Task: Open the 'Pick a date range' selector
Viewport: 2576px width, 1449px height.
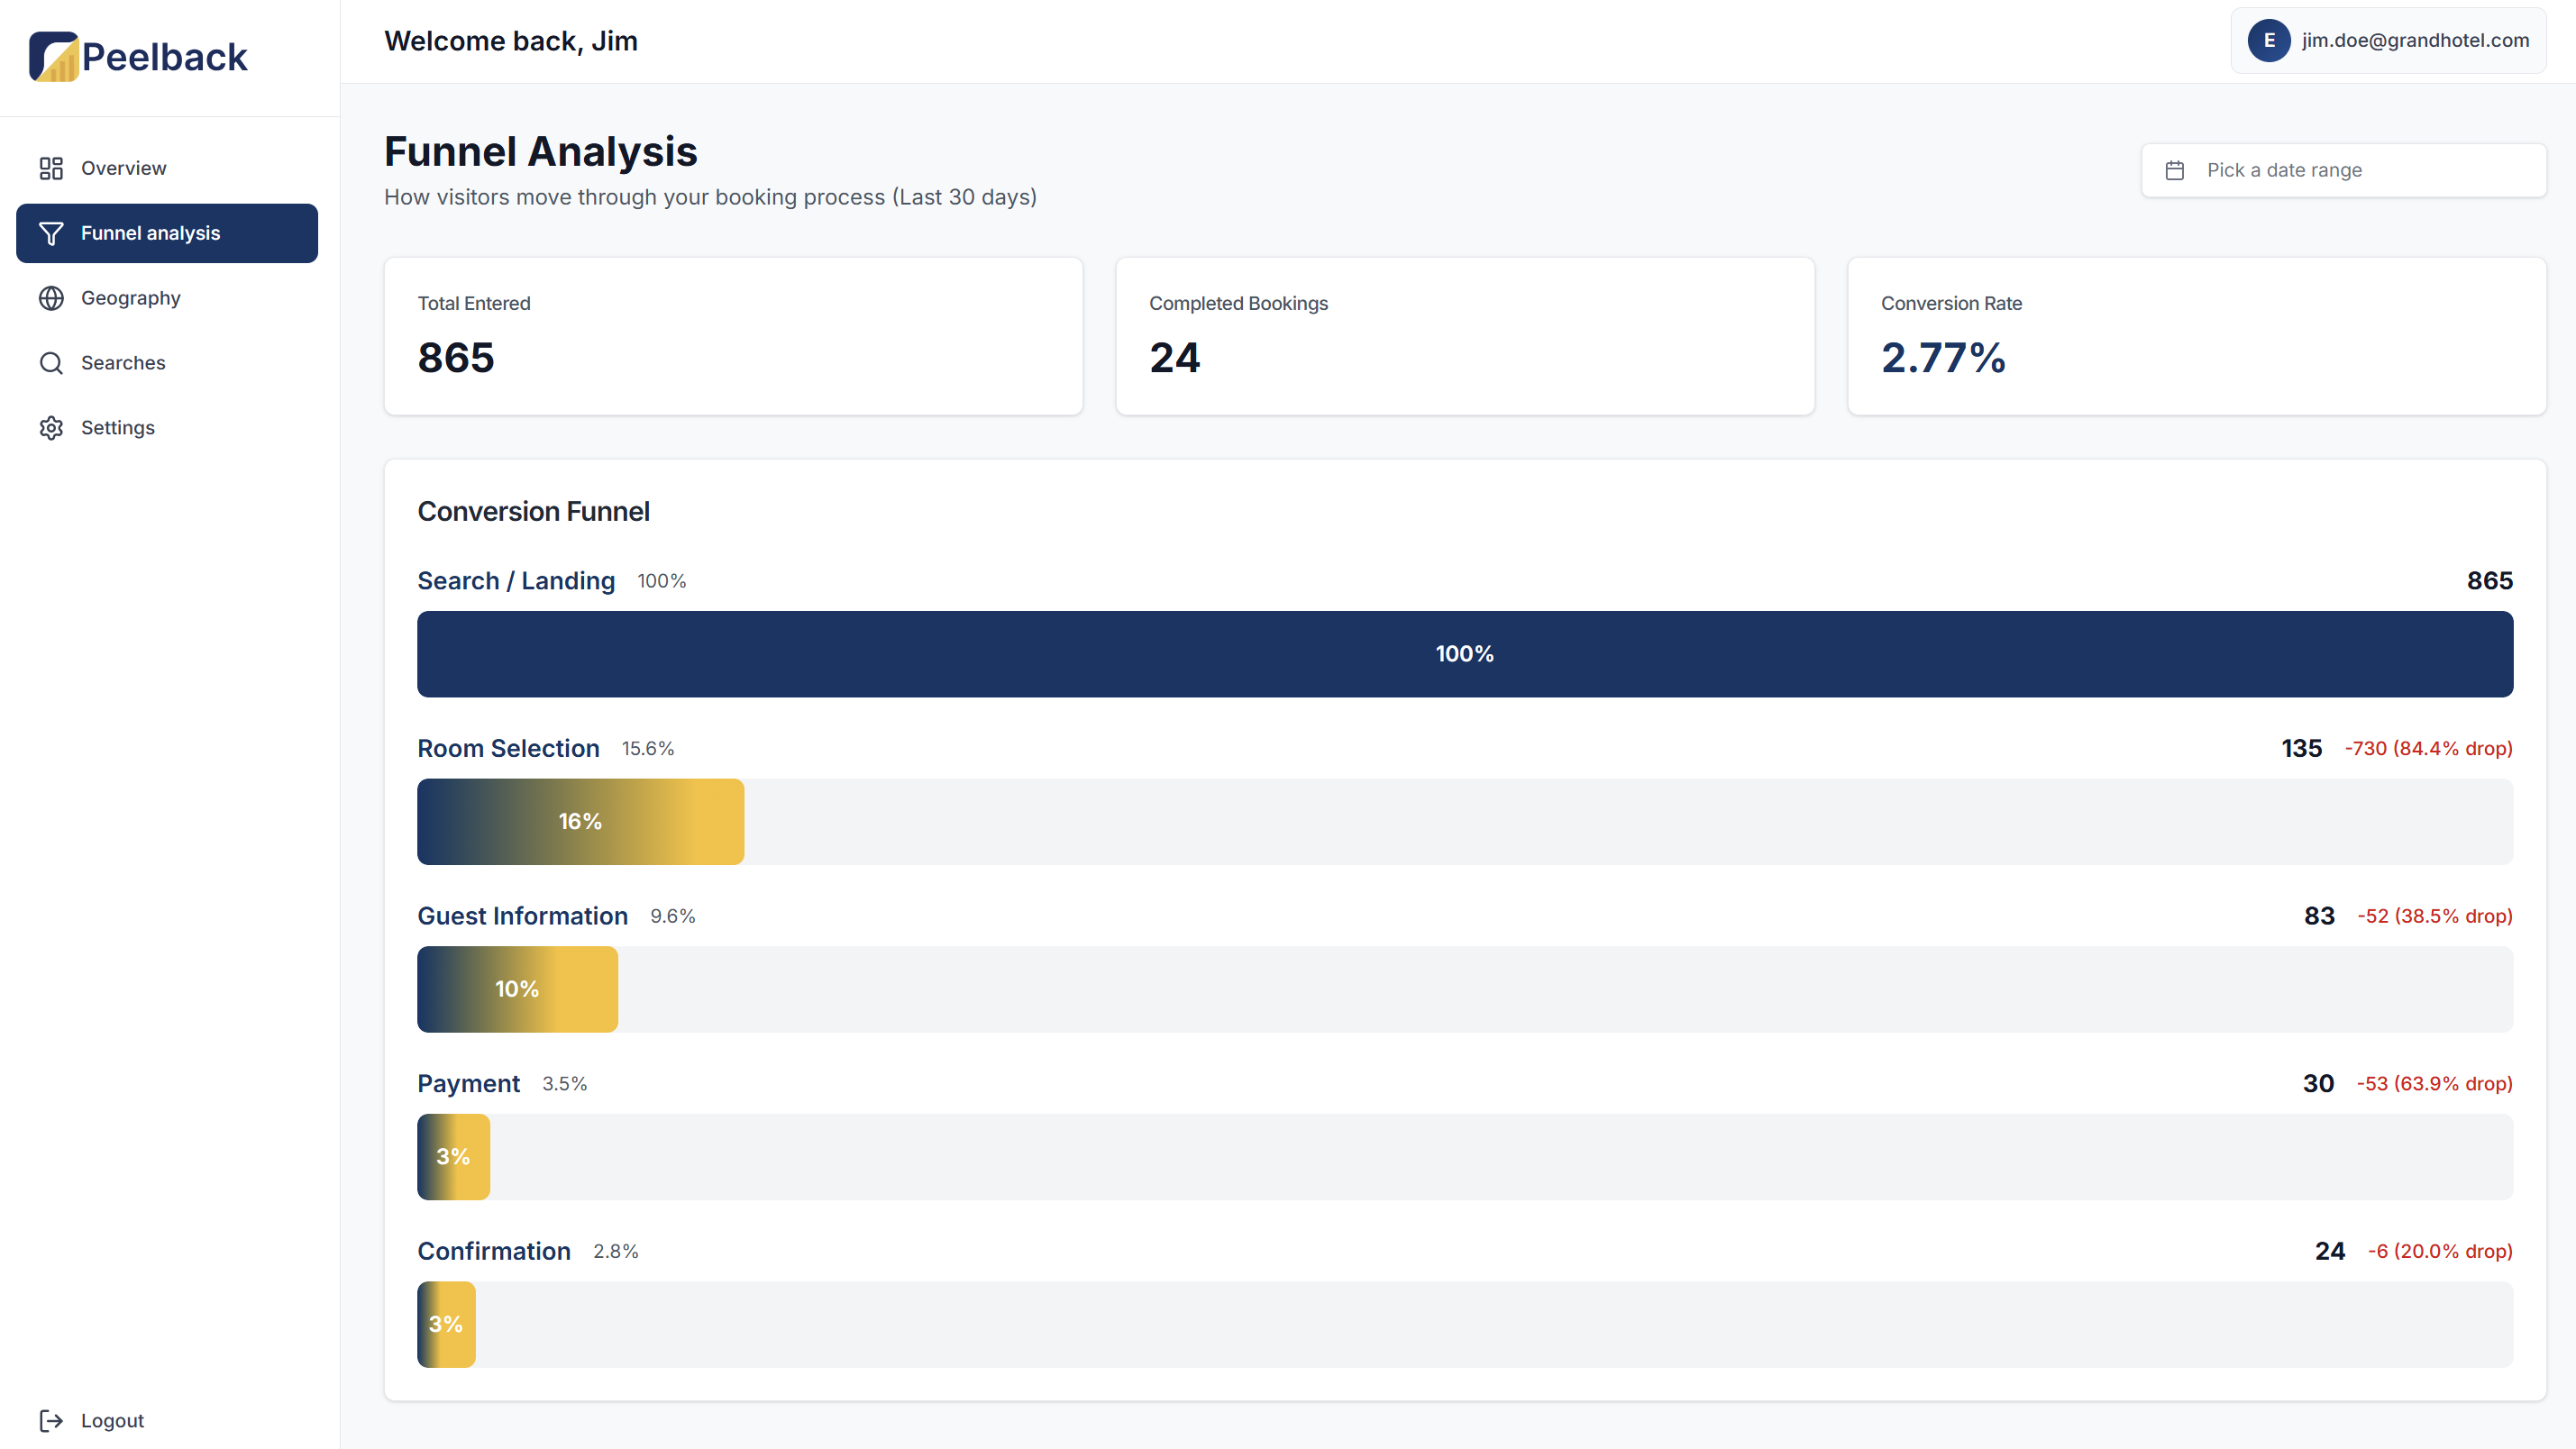Action: point(2343,170)
